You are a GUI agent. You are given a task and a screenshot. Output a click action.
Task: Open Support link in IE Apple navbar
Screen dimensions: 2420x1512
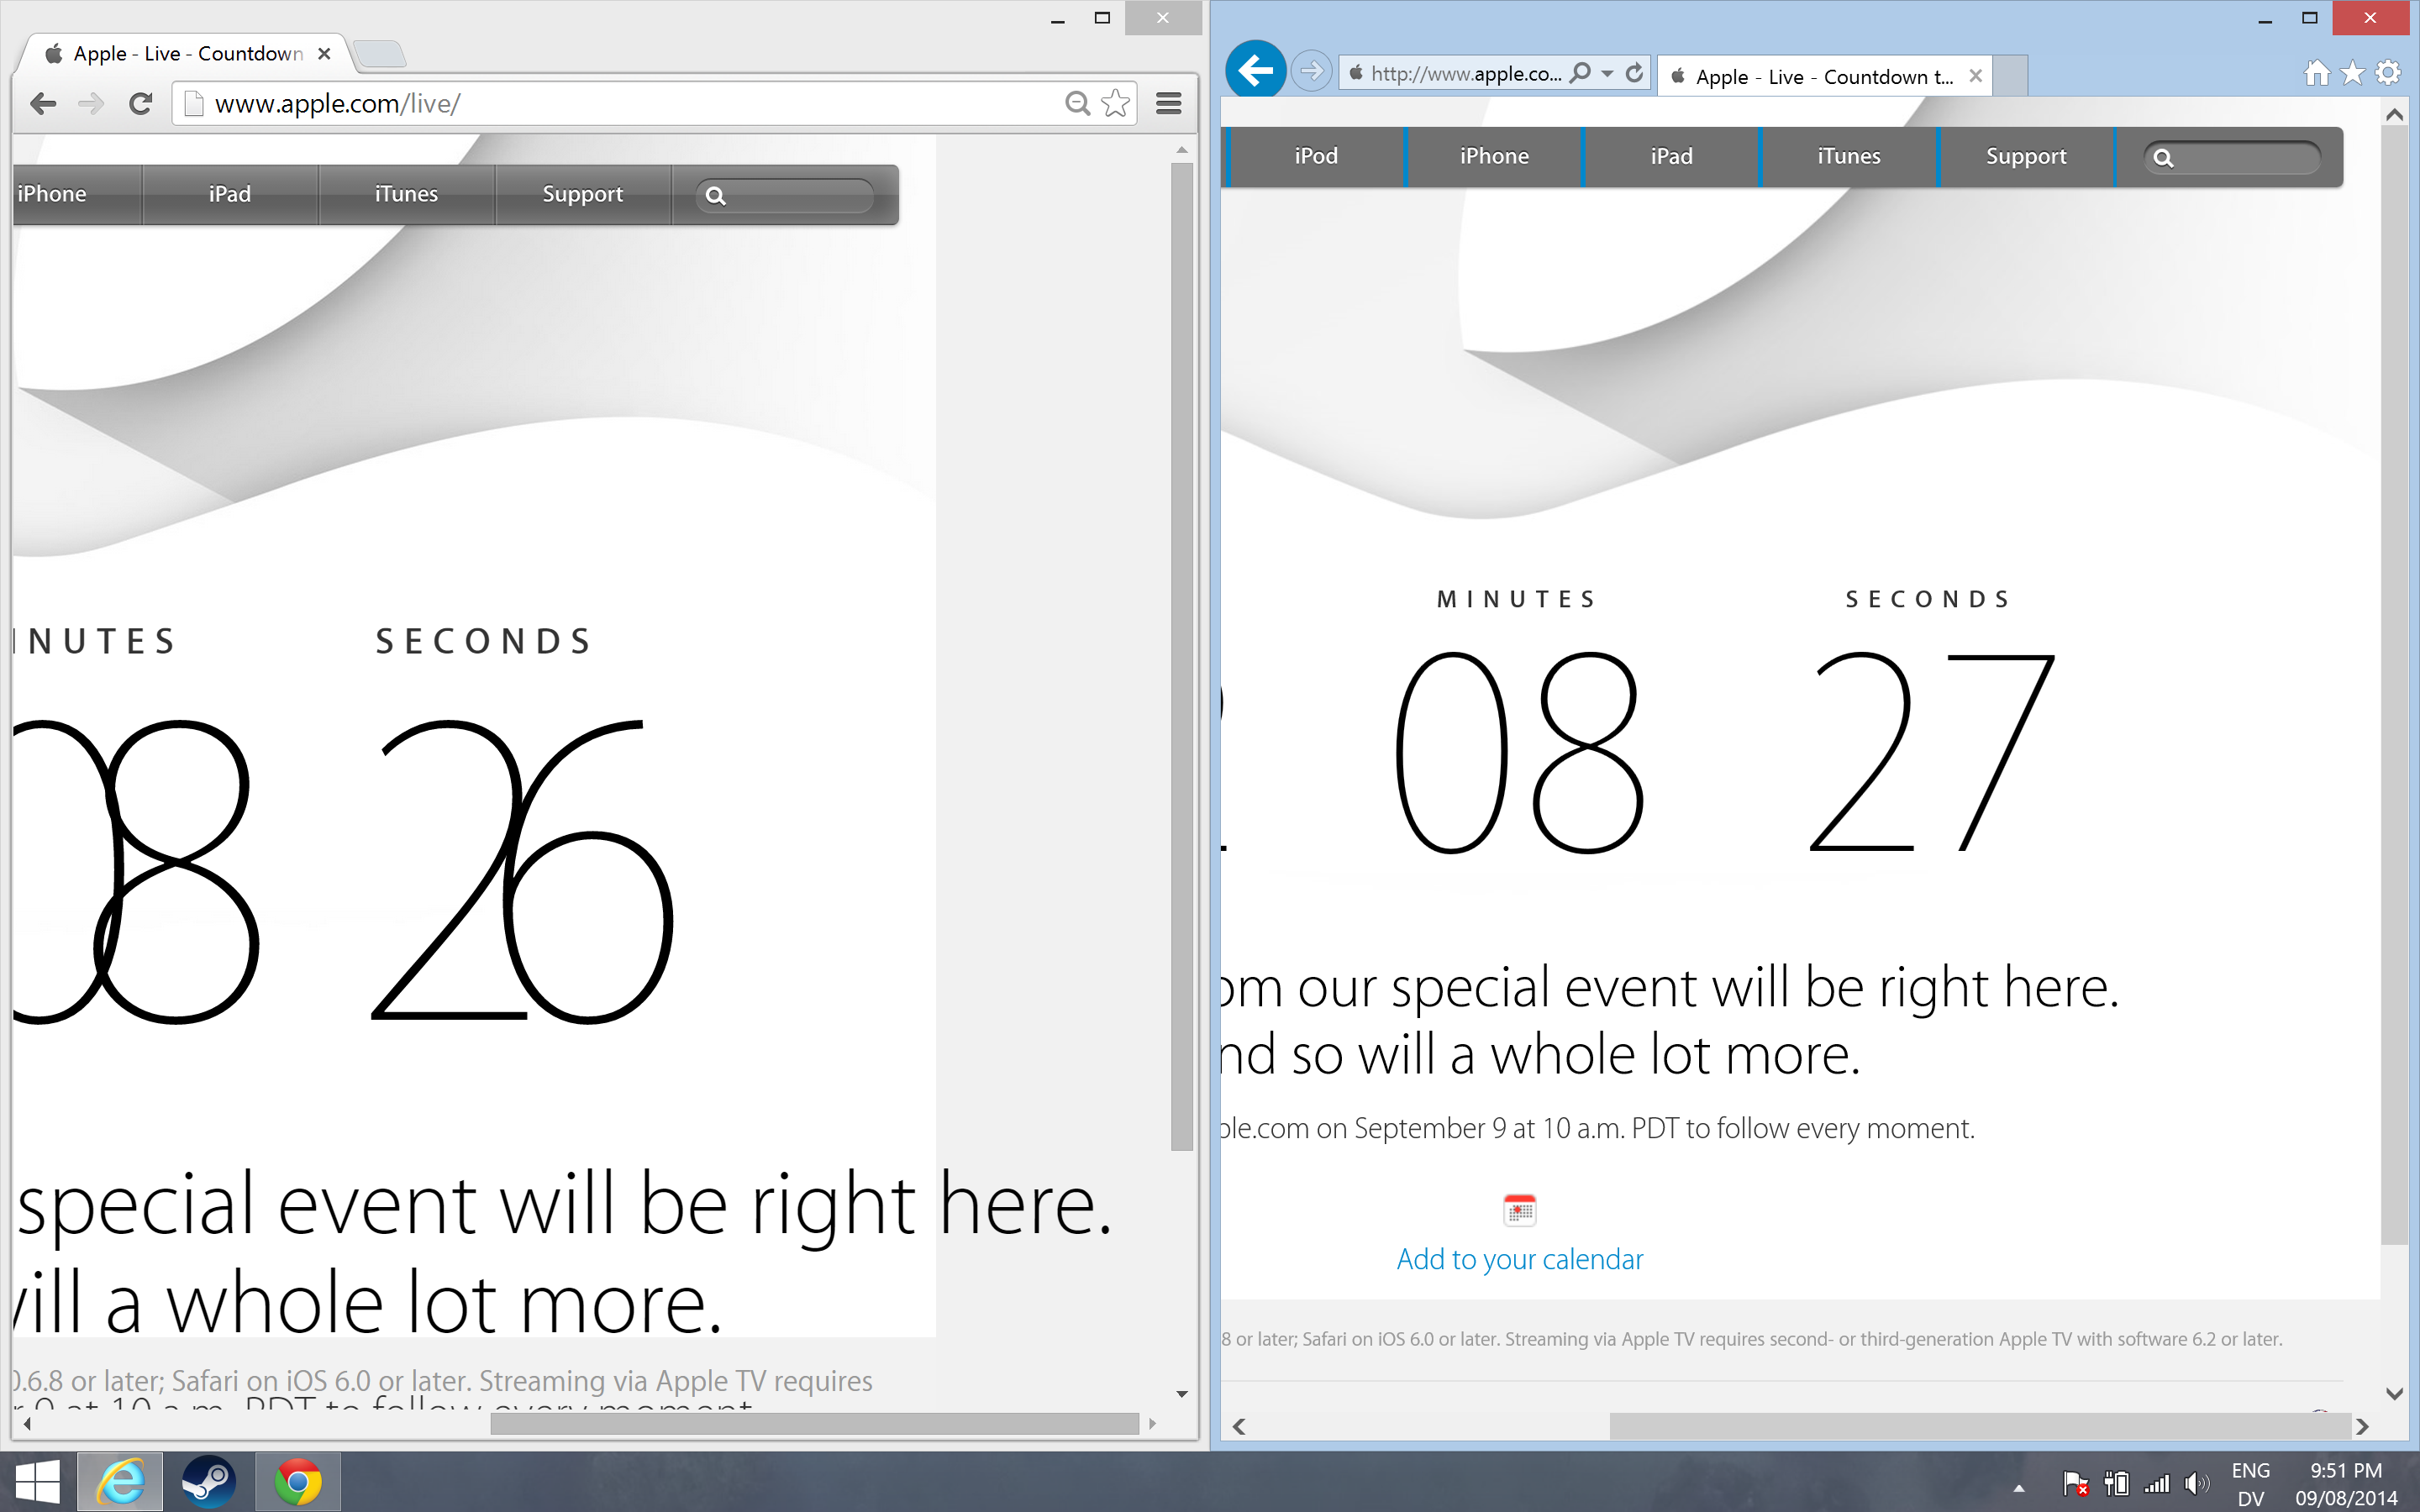(2025, 156)
